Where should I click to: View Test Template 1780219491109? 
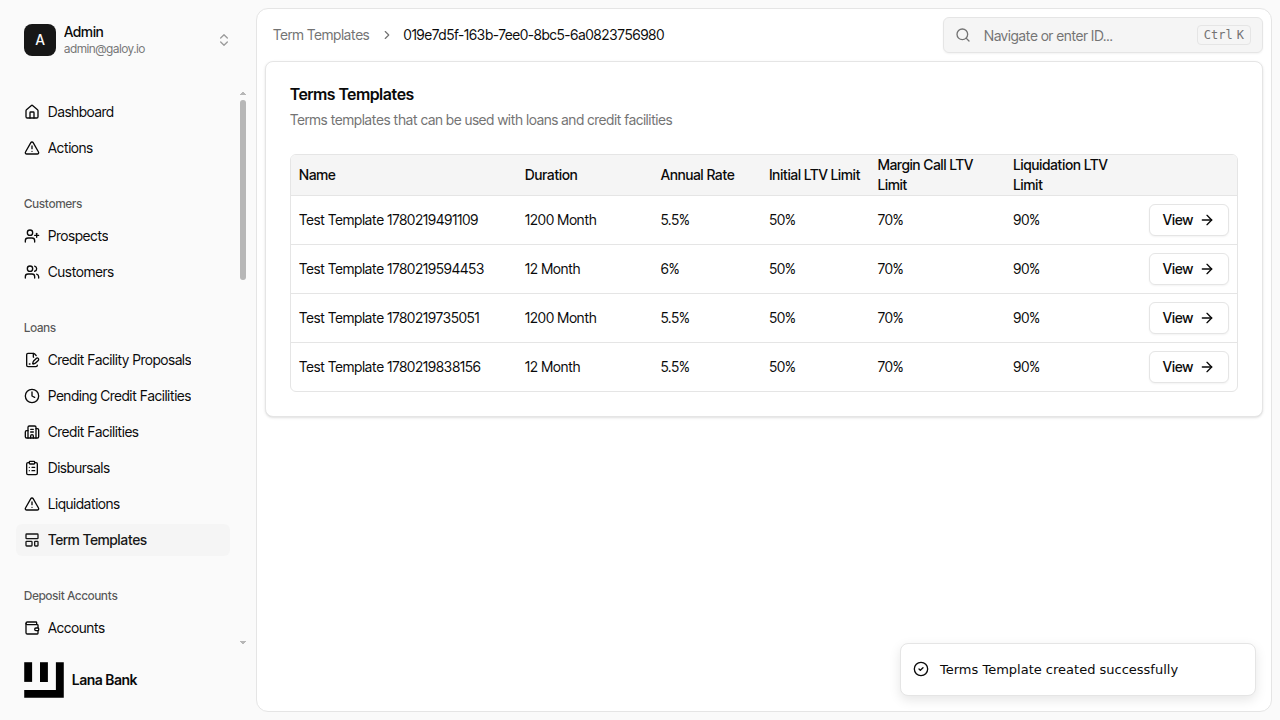[1188, 220]
